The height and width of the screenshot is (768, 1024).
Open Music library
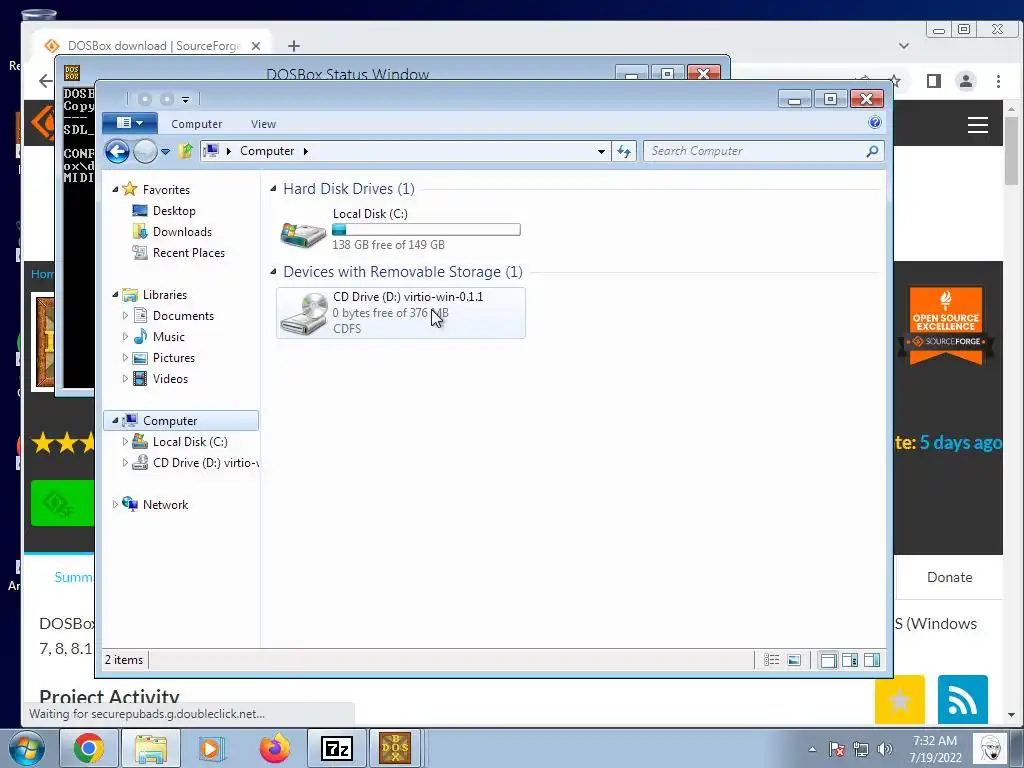click(x=168, y=337)
